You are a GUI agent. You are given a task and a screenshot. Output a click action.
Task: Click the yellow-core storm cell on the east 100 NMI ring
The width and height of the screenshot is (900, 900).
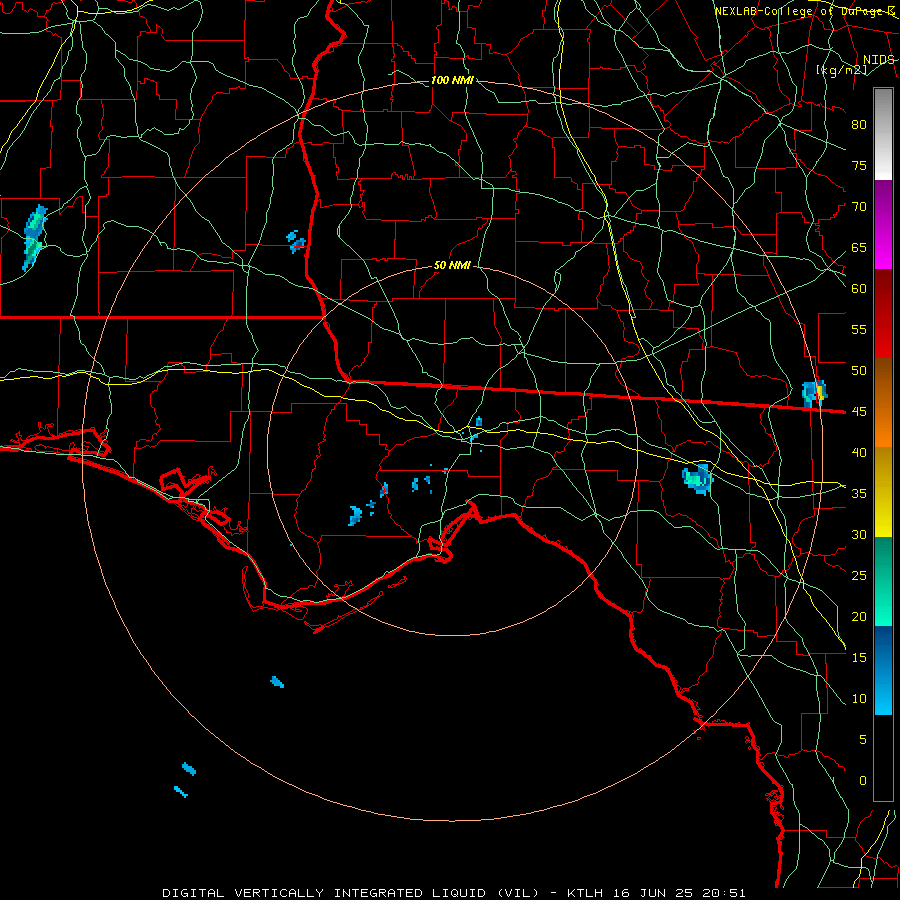point(814,393)
